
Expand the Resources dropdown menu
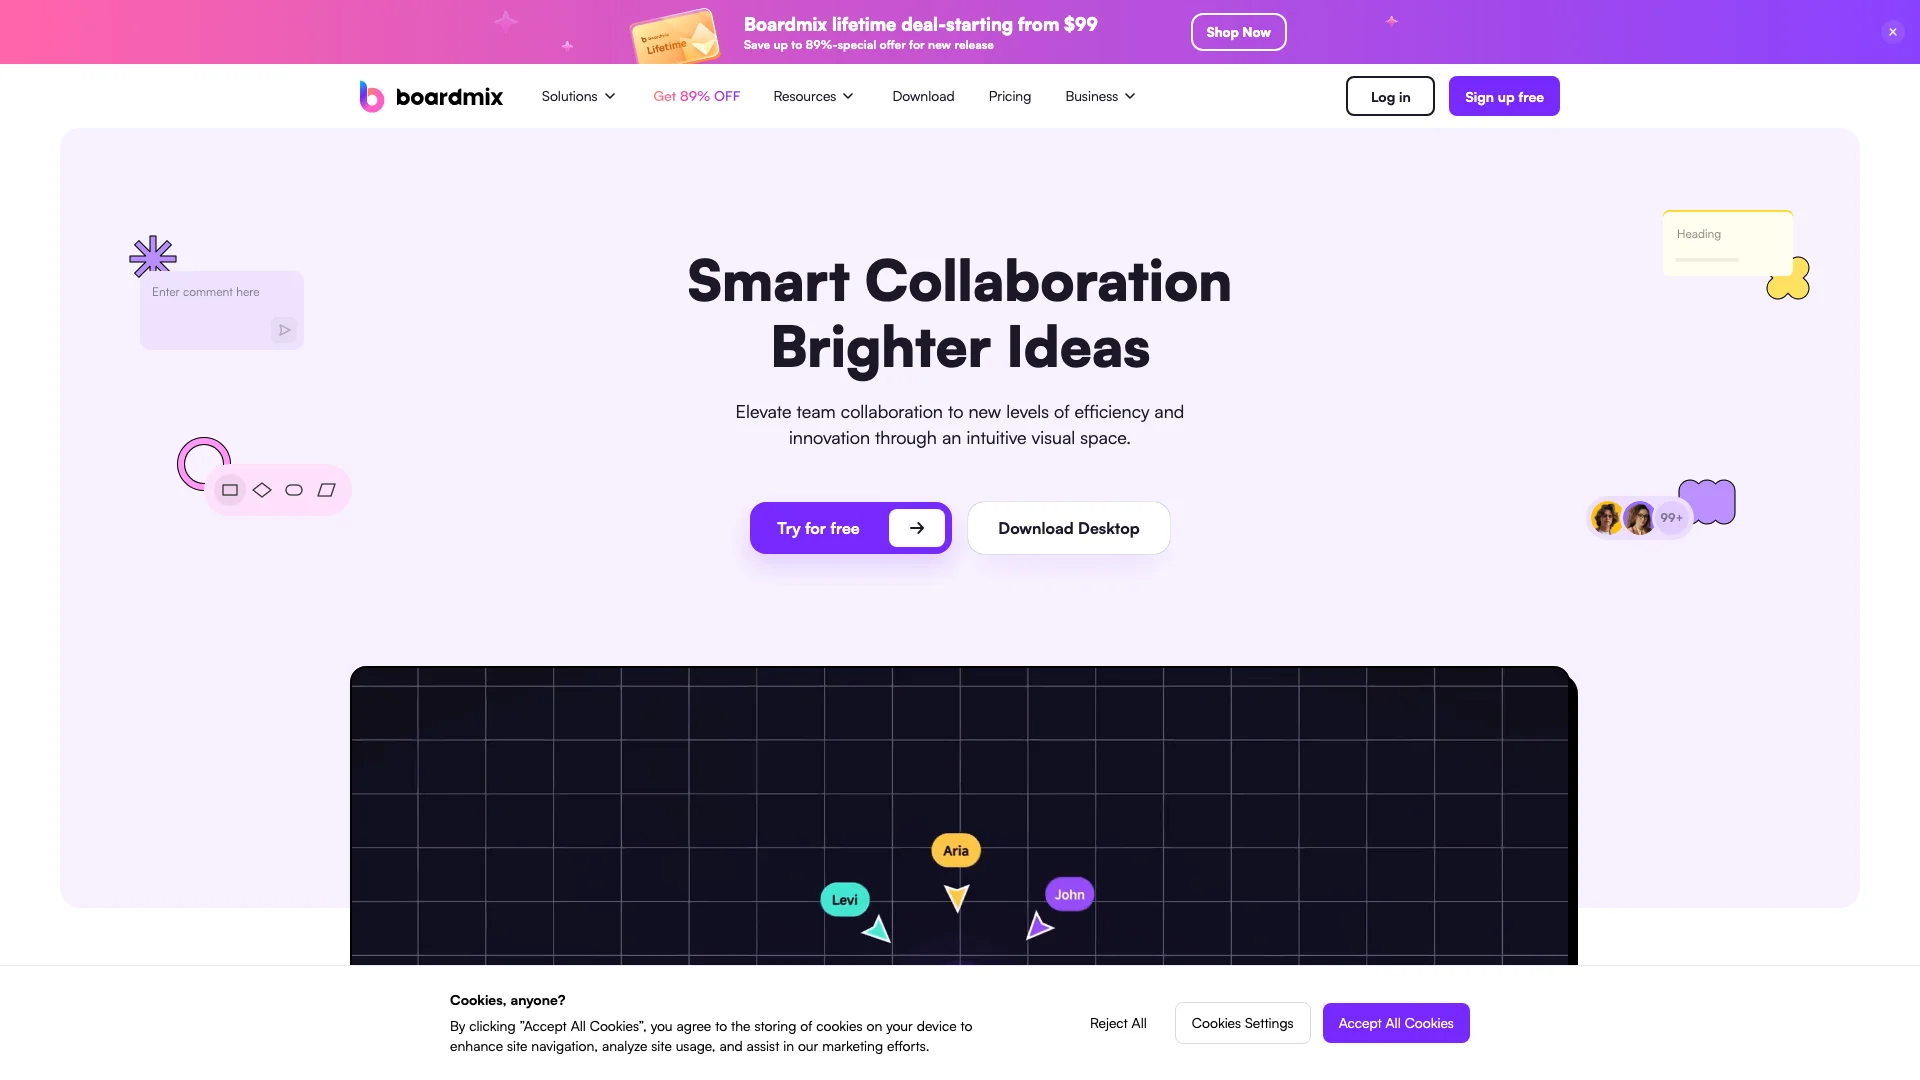[811, 95]
